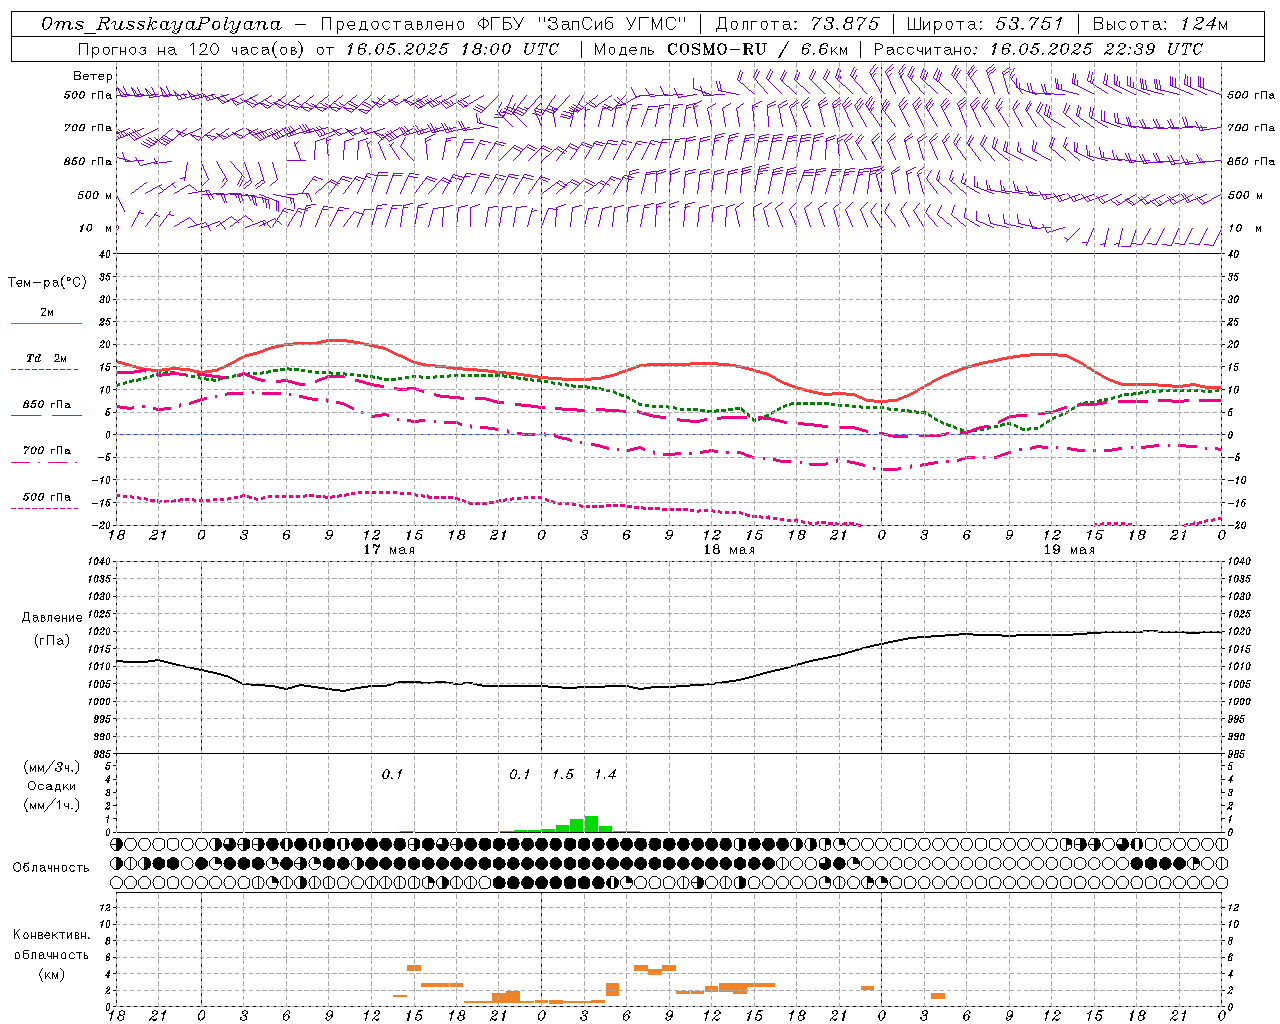
Task: Click the 1.4 precipitation amount value
Action: [x=605, y=775]
